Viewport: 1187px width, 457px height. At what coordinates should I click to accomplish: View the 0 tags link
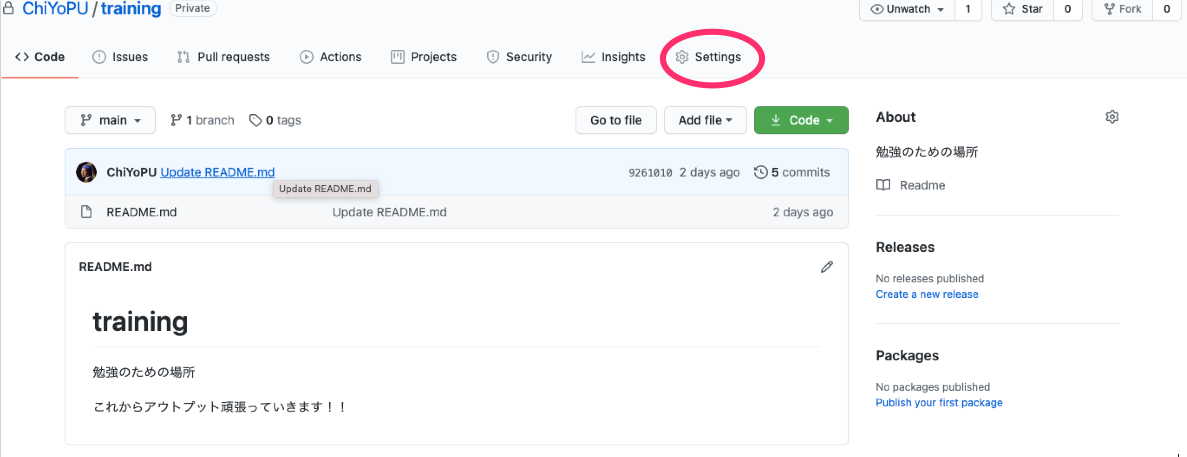click(276, 120)
